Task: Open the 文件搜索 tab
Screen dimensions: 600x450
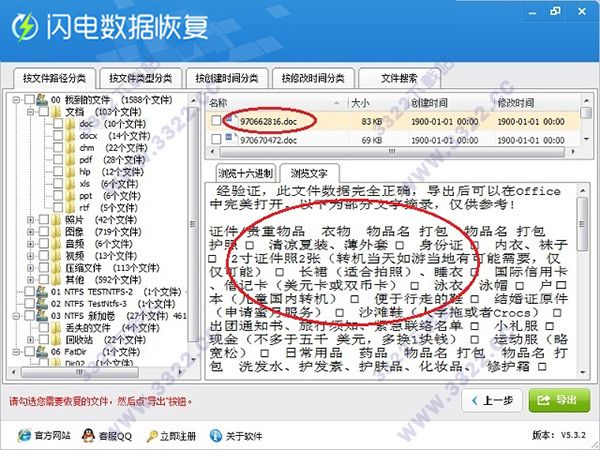Action: tap(399, 78)
